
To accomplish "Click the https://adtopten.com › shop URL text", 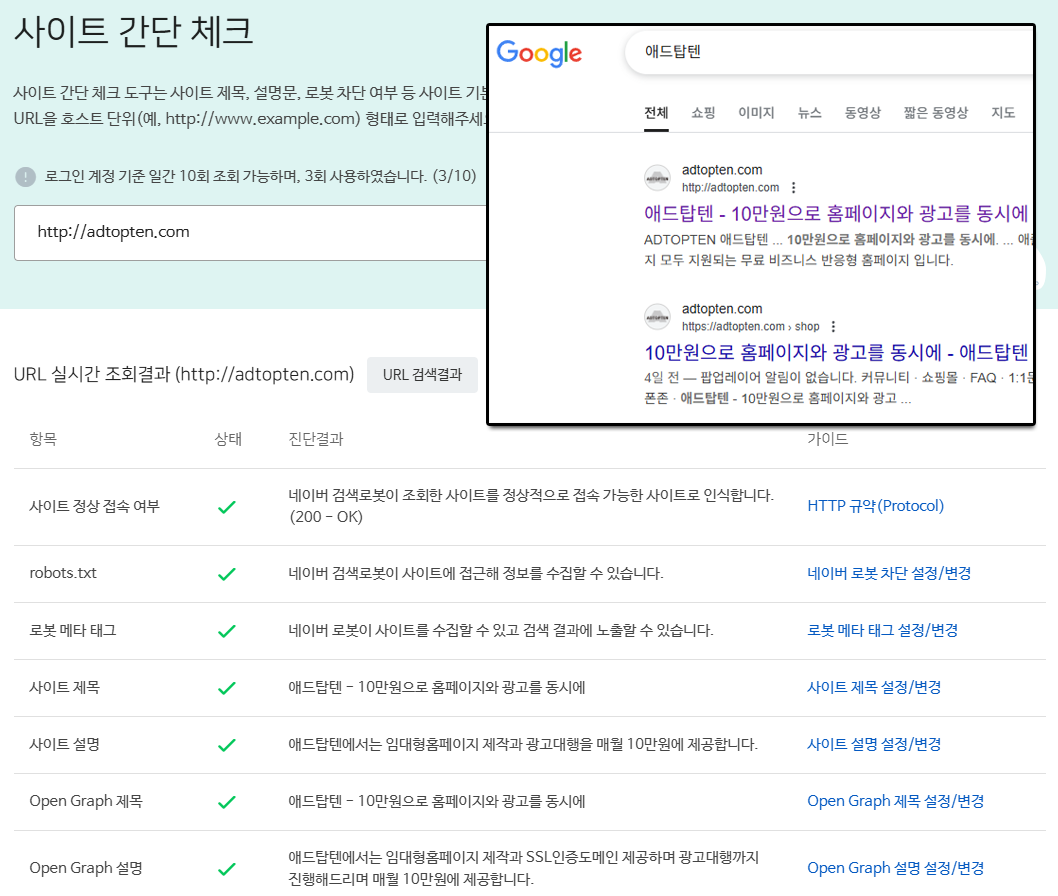I will coord(750,327).
